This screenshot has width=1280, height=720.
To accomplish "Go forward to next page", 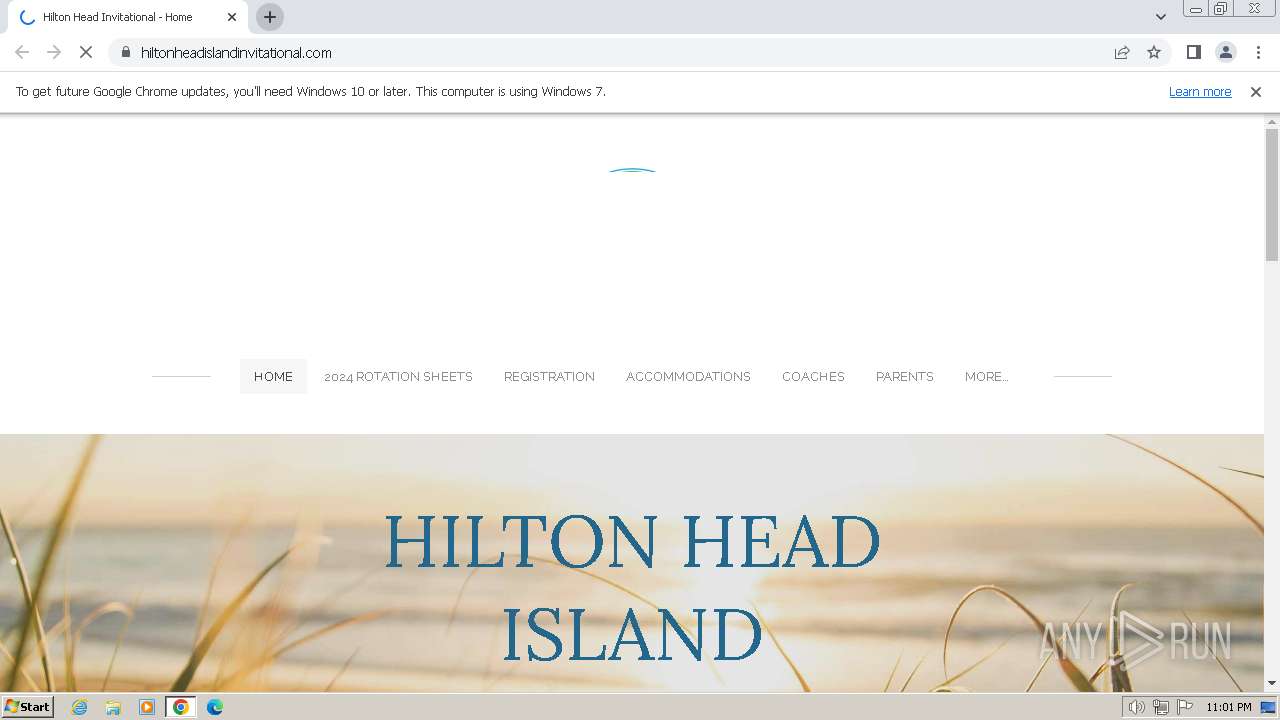I will (x=54, y=52).
